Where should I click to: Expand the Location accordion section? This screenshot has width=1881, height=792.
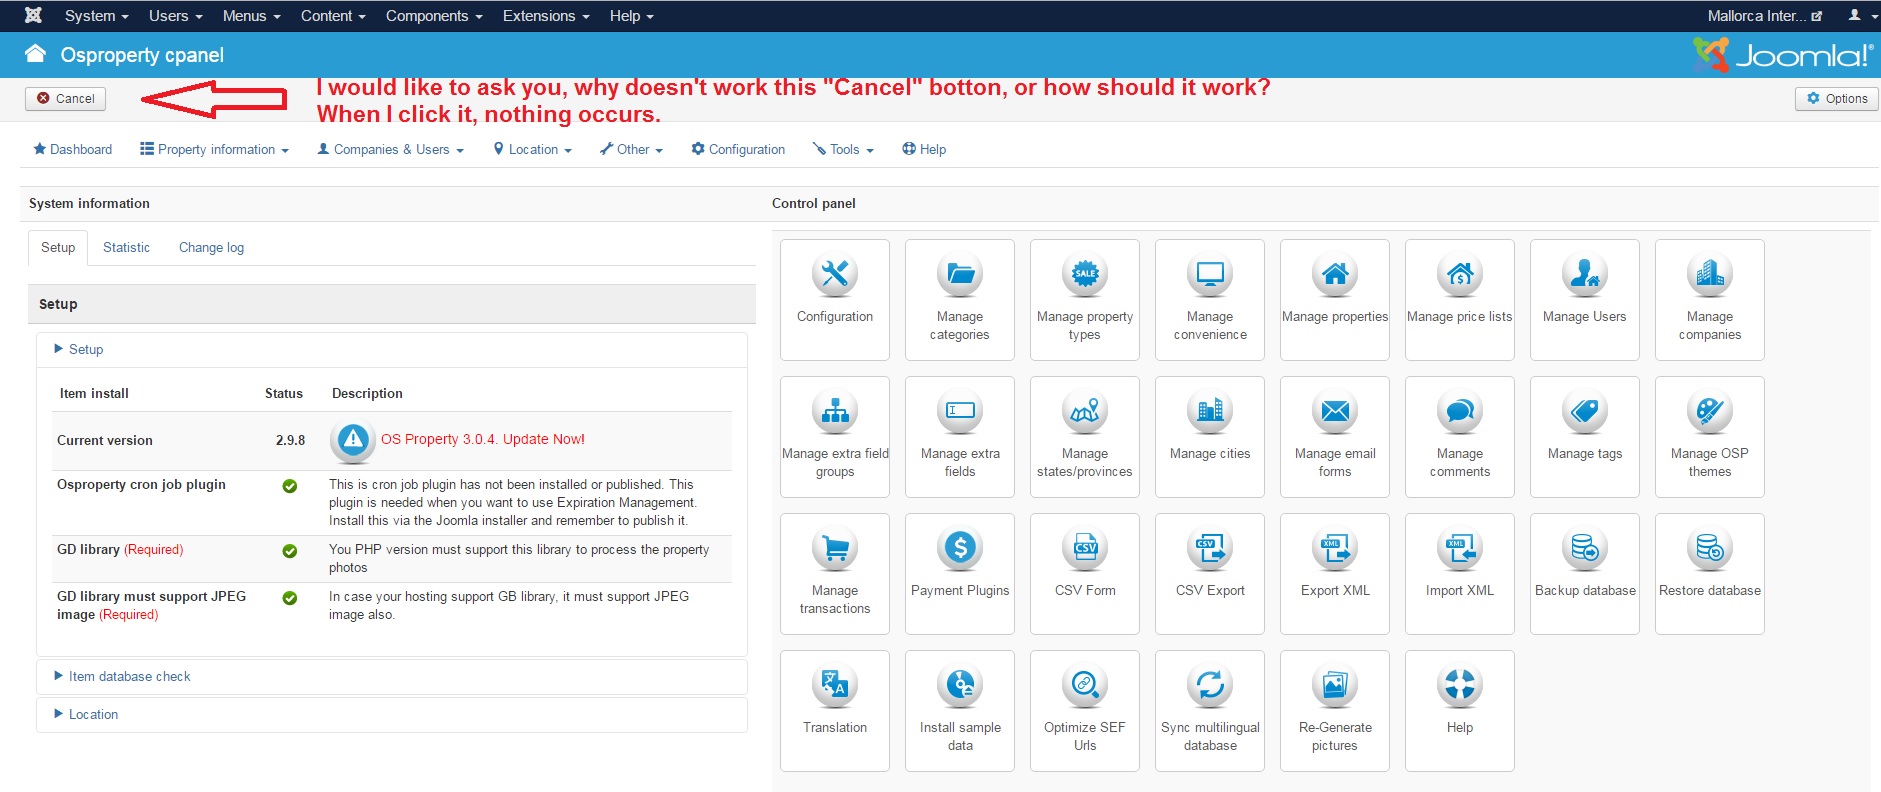[x=85, y=714]
